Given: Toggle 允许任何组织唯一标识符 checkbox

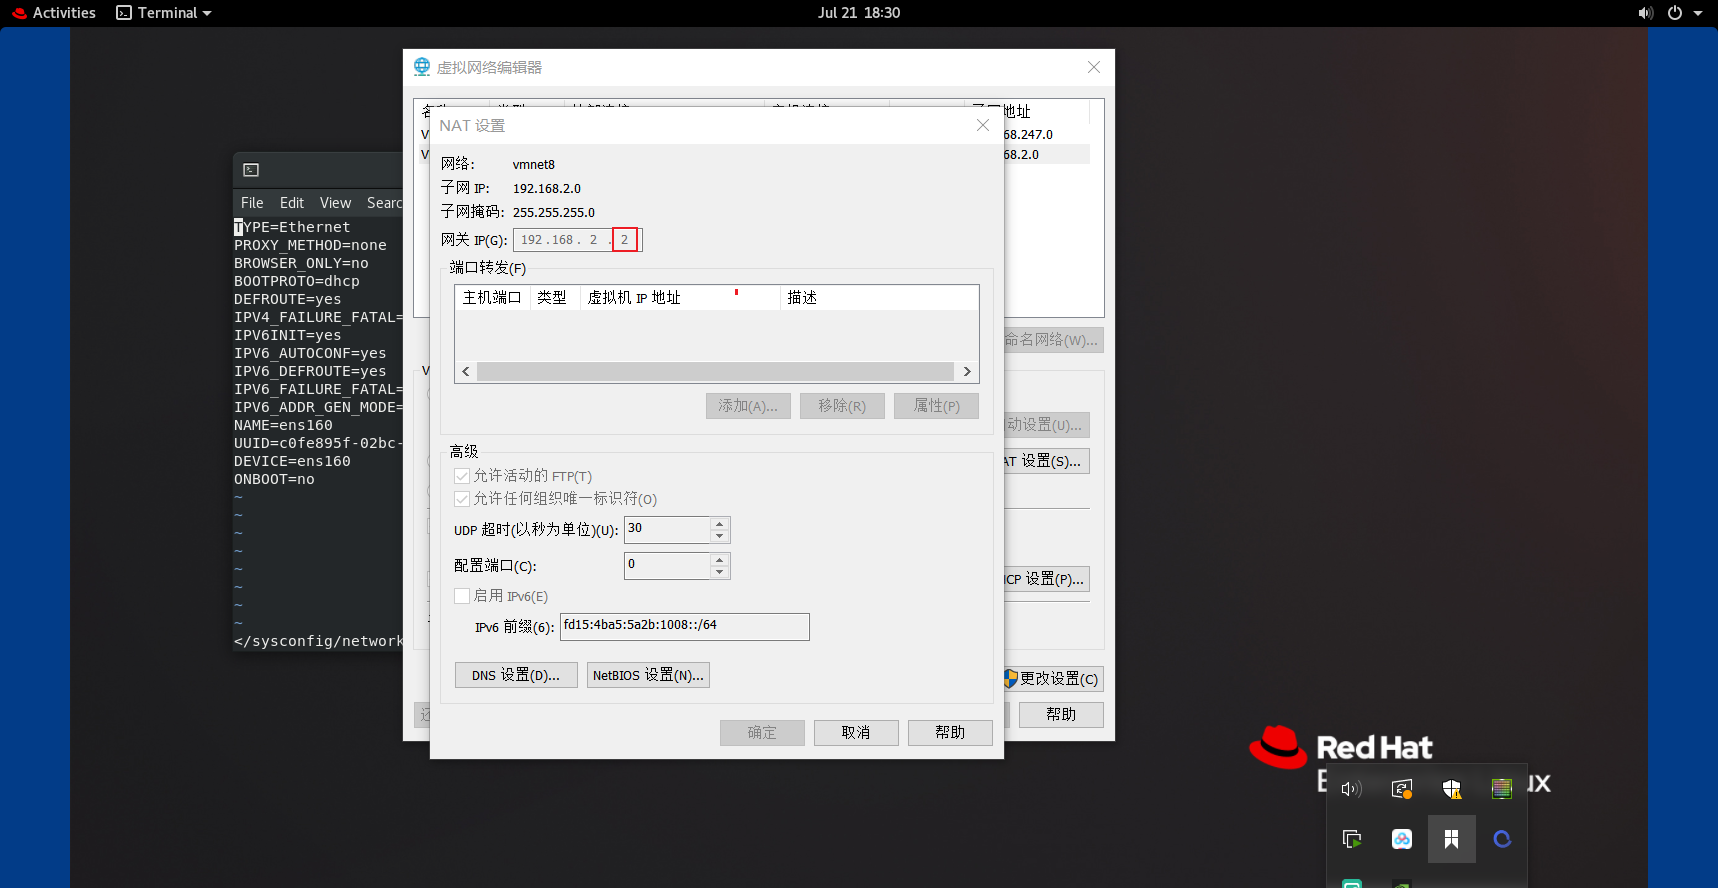Looking at the screenshot, I should (462, 499).
